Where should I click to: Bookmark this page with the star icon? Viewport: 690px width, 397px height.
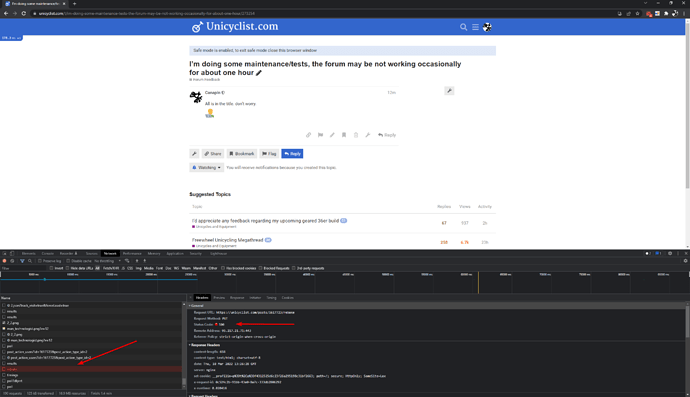pyautogui.click(x=637, y=14)
